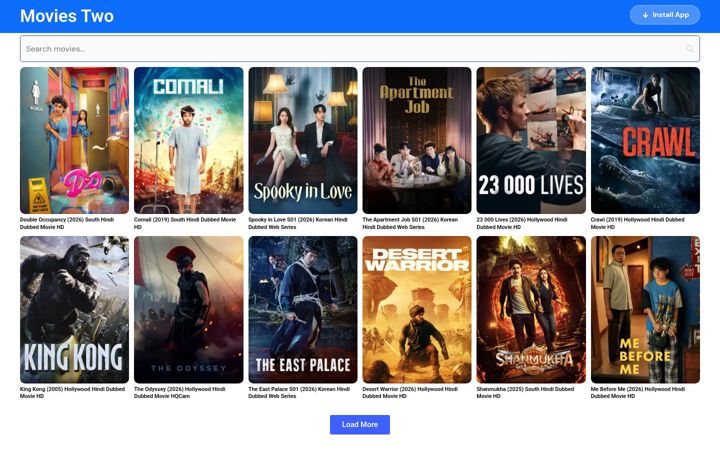This screenshot has height=450, width=720.
Task: Open The Odyssey movie poster
Action: coord(189,309)
